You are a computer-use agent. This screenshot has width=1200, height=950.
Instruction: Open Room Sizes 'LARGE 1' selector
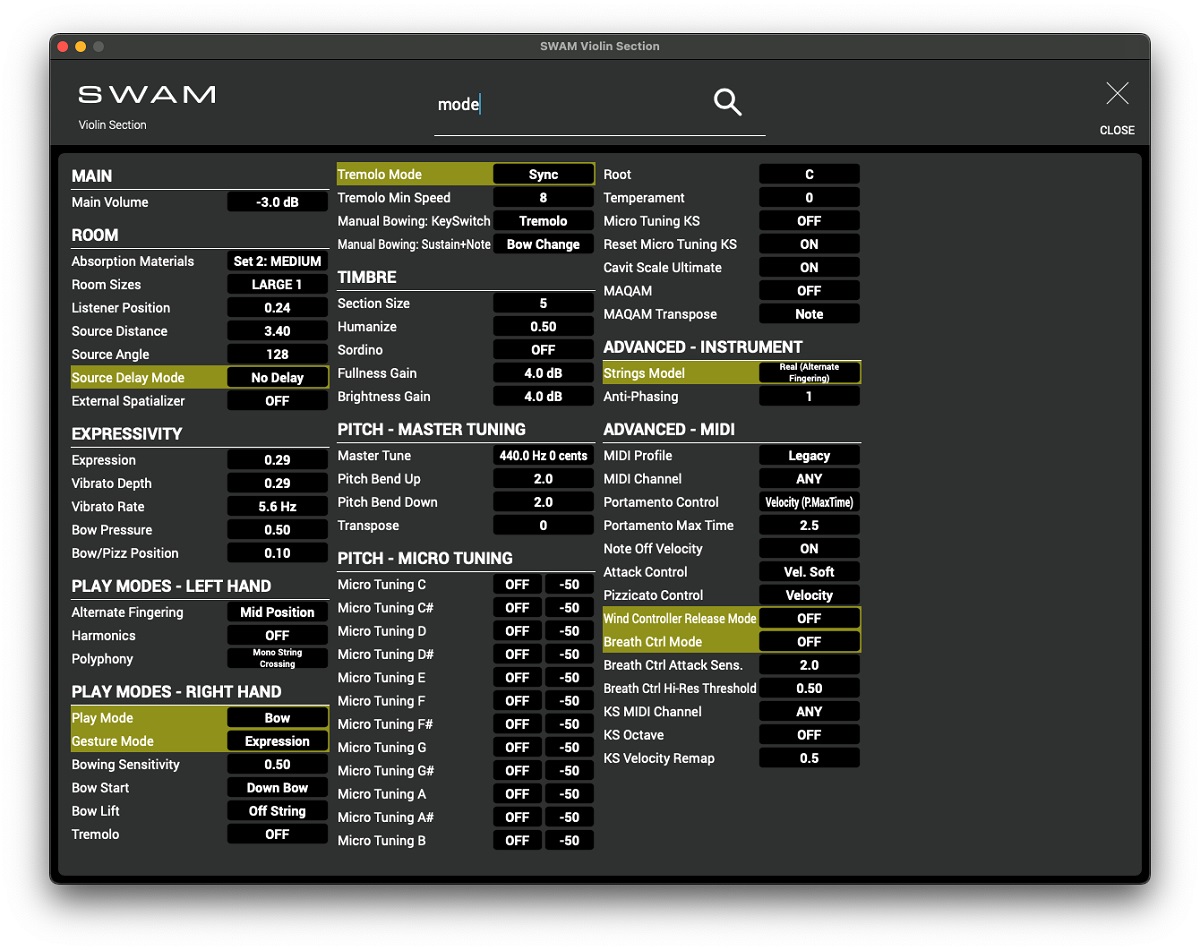[277, 284]
